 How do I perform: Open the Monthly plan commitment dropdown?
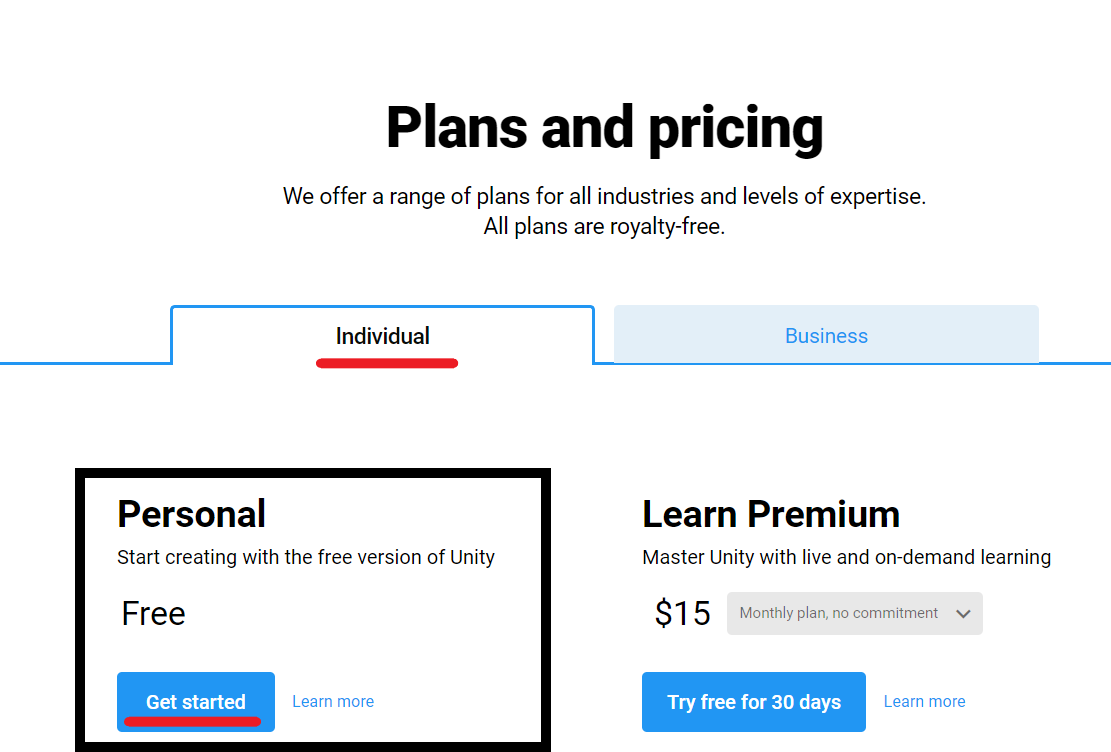(x=840, y=613)
